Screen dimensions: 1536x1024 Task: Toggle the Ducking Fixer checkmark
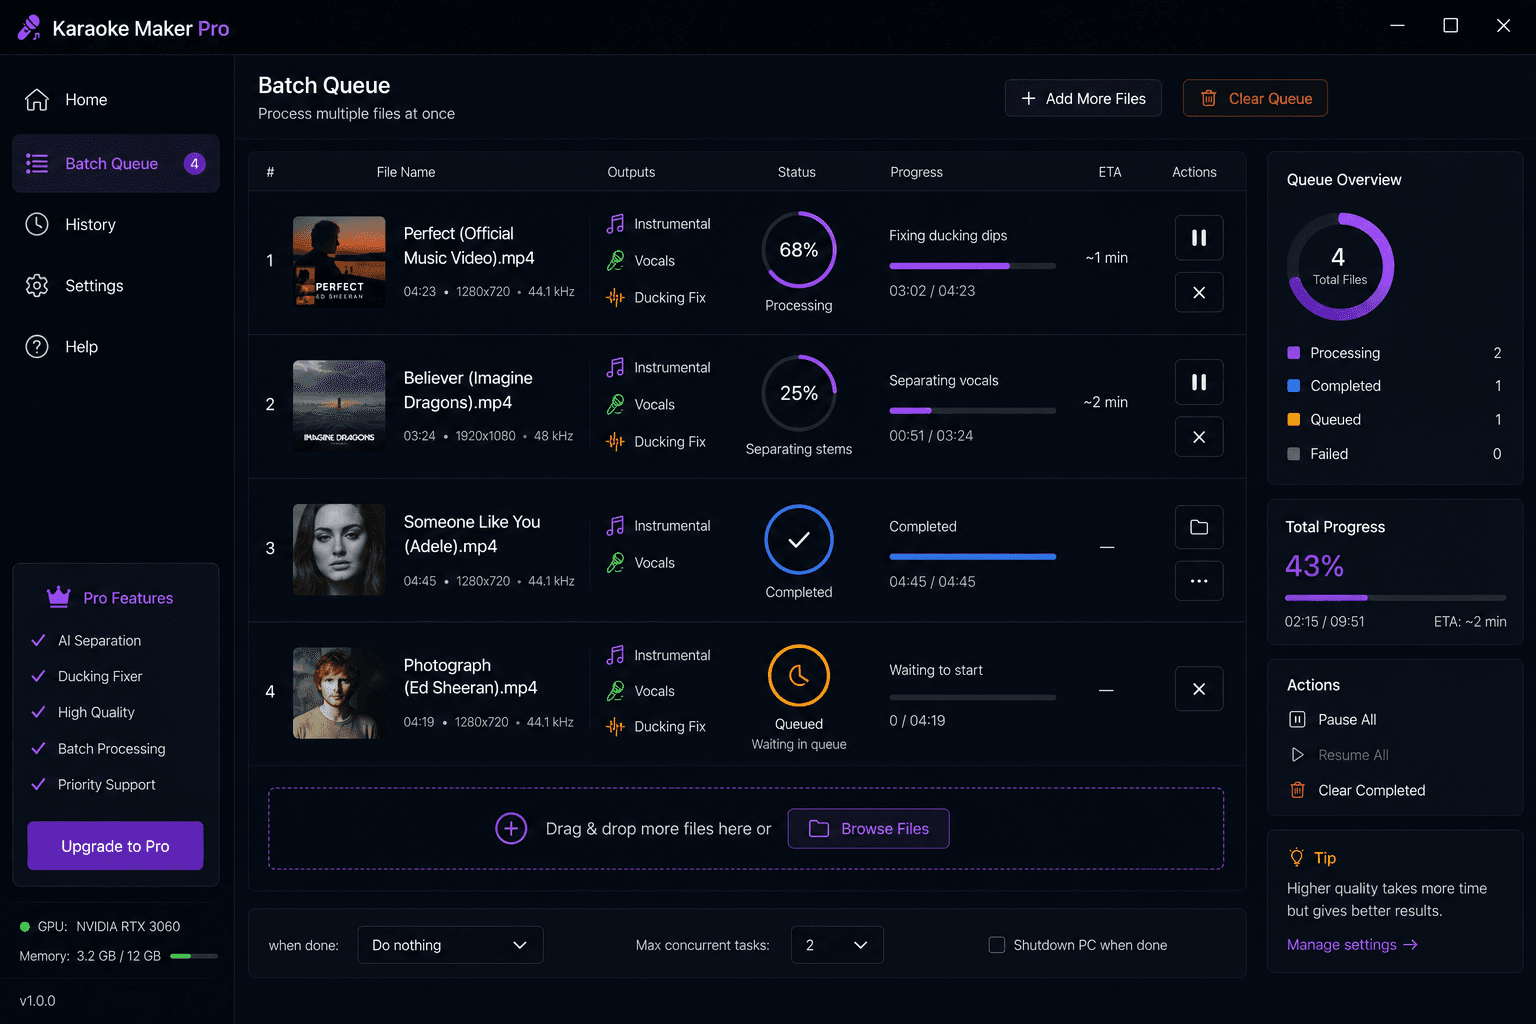click(x=38, y=676)
